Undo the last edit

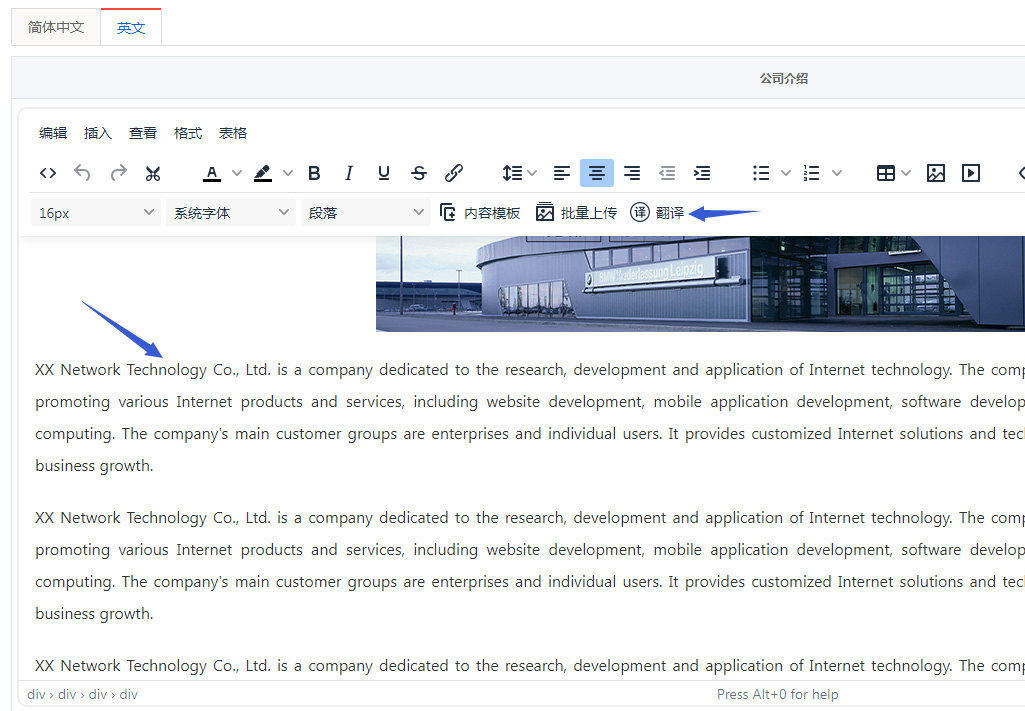82,173
